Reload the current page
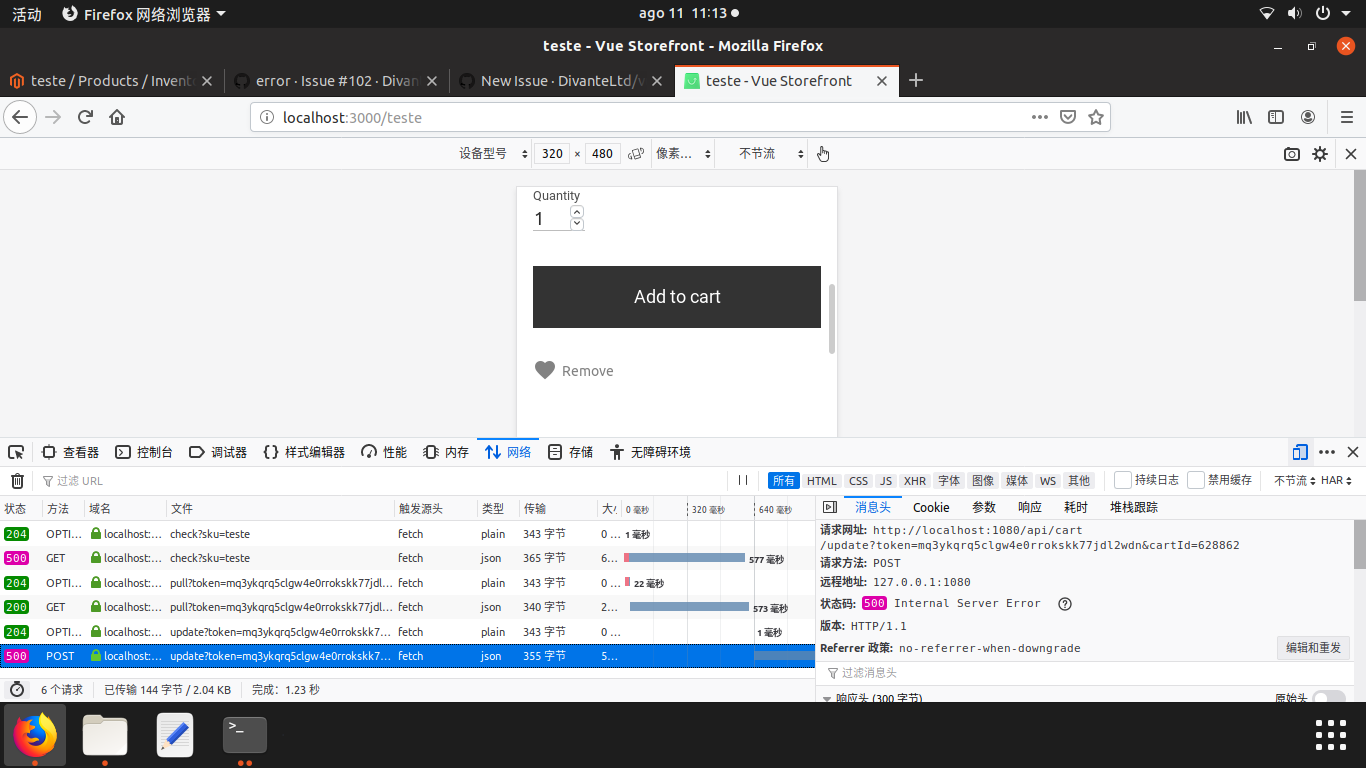Screen dimensions: 1366x768 pyautogui.click(x=86, y=117)
